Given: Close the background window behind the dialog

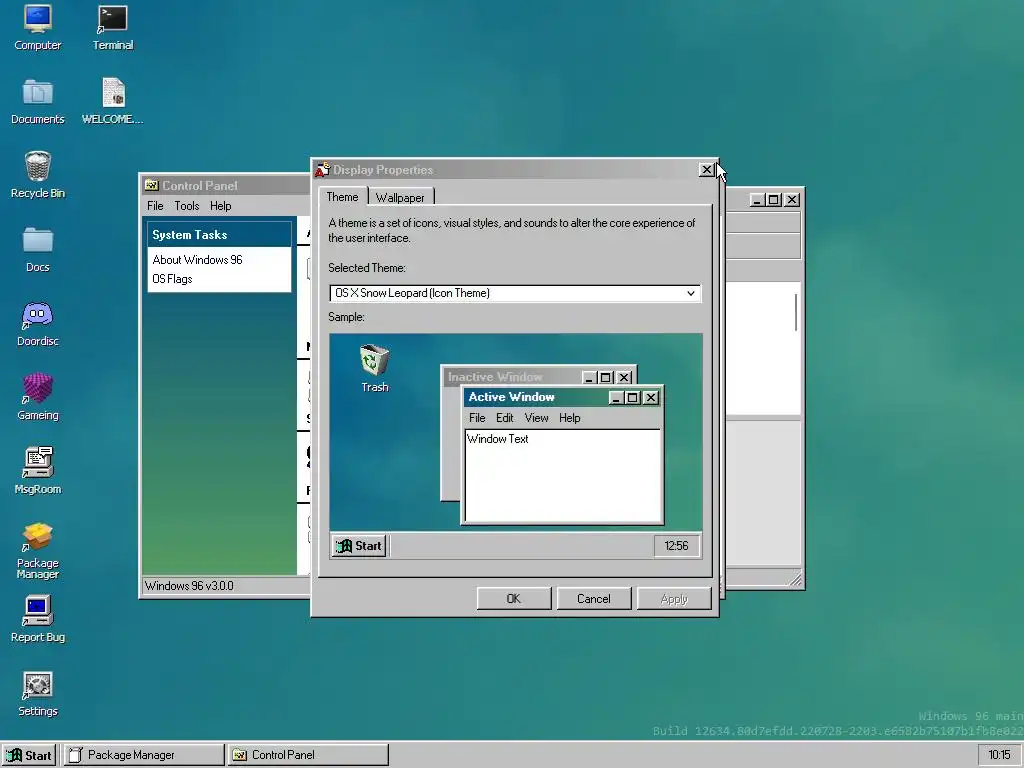Looking at the screenshot, I should (x=792, y=200).
